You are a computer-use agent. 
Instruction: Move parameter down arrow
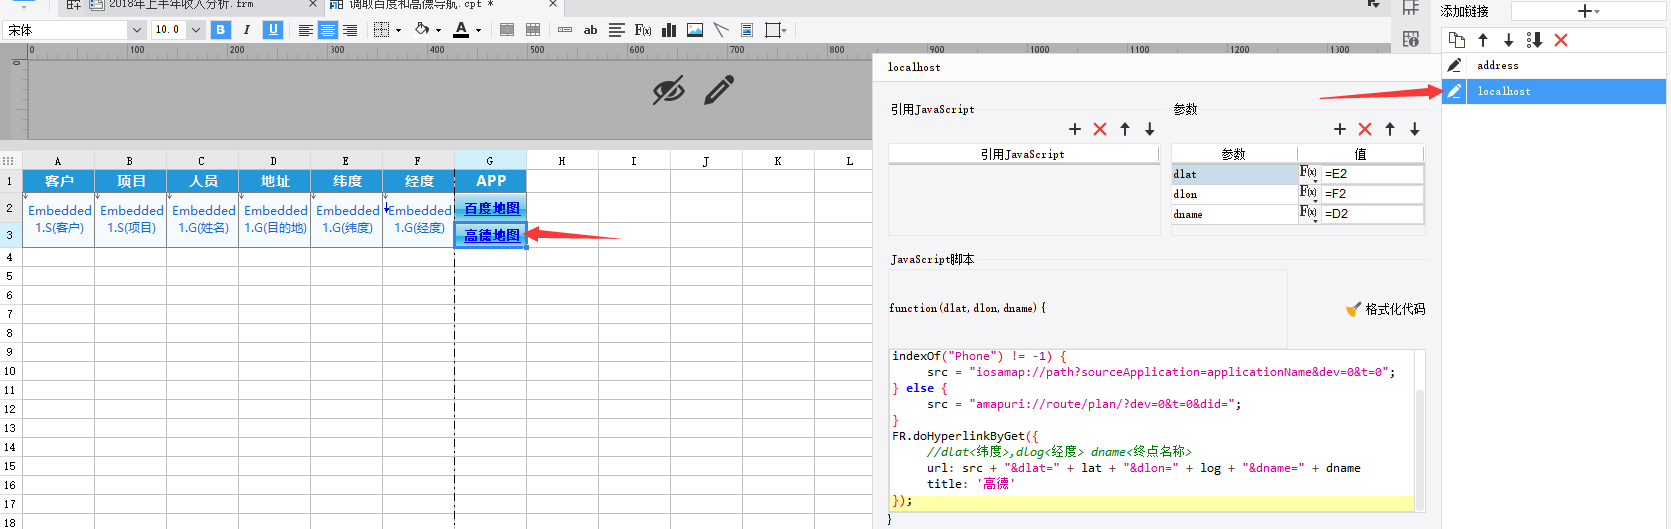(x=1415, y=129)
